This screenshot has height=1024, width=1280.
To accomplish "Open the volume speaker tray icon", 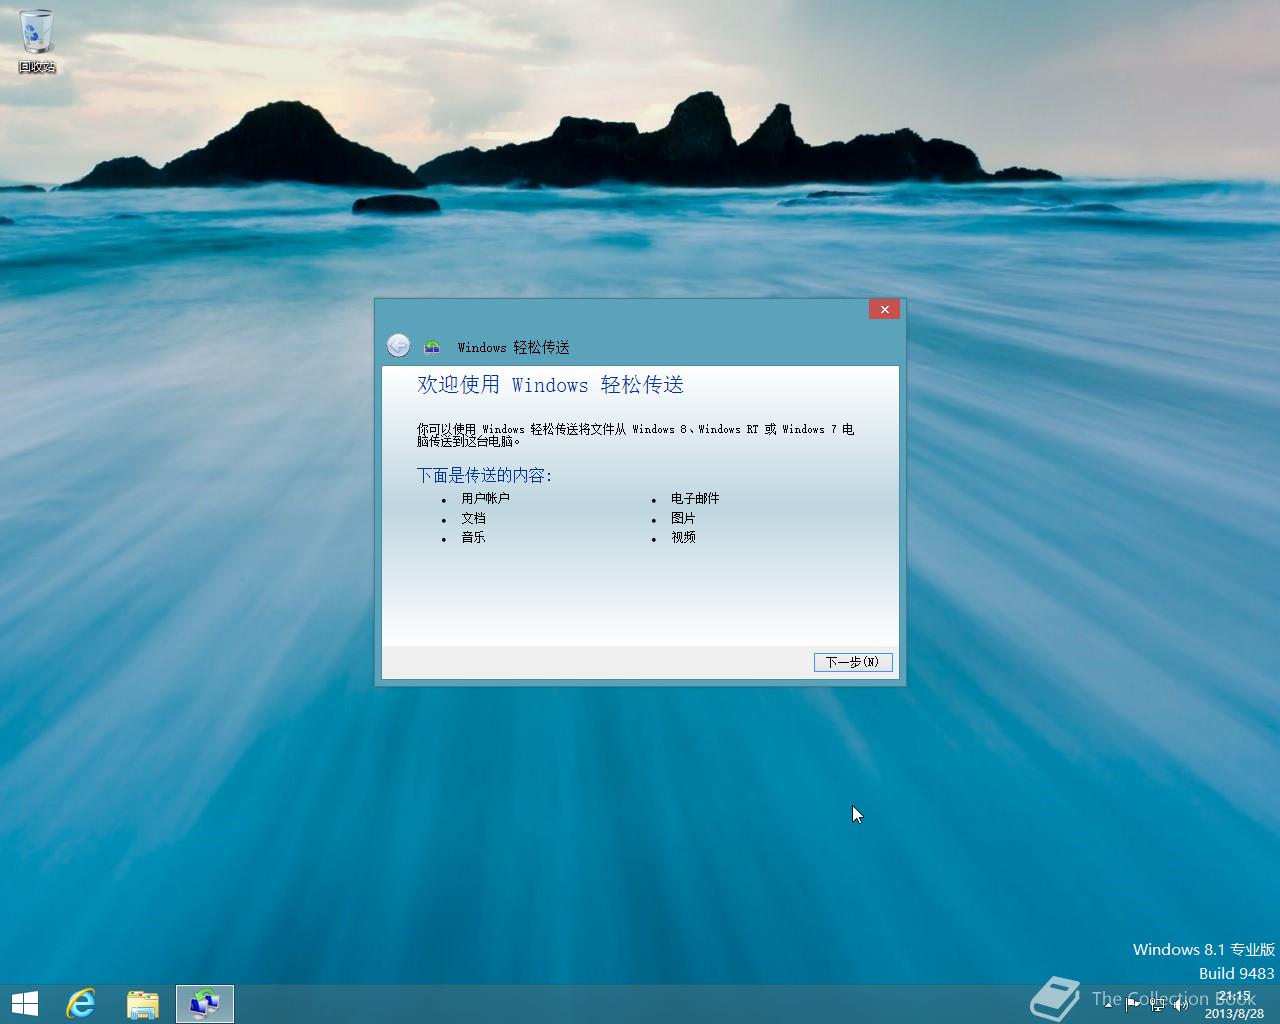I will coord(1181,1005).
